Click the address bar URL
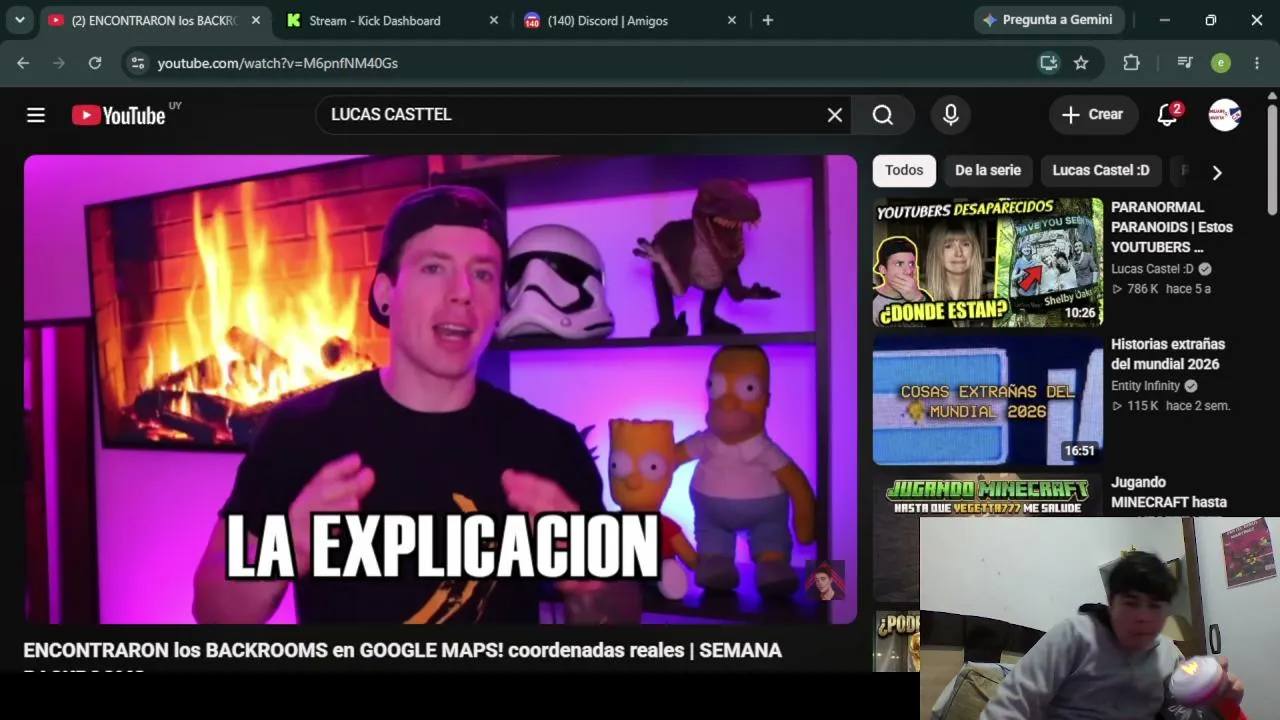 coord(278,63)
